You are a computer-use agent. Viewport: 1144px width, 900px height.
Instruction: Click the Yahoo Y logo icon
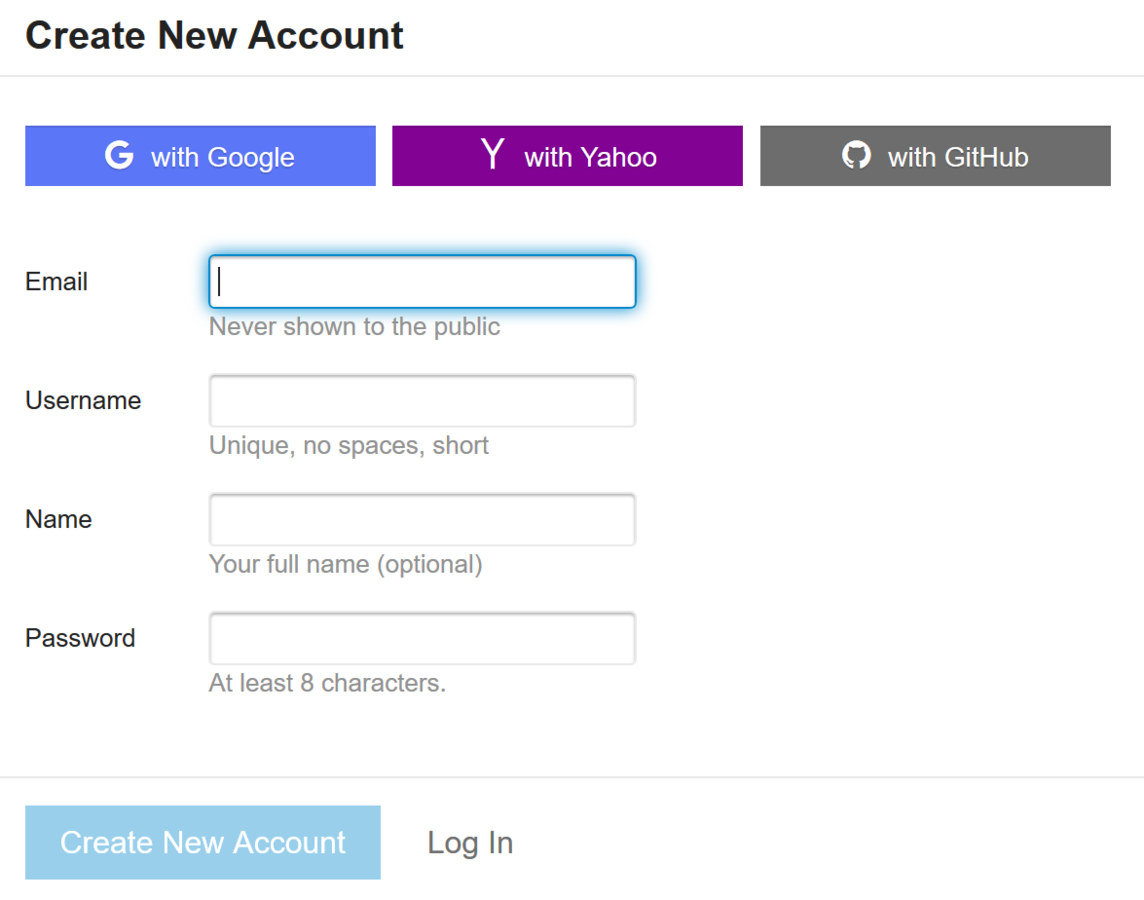point(493,154)
